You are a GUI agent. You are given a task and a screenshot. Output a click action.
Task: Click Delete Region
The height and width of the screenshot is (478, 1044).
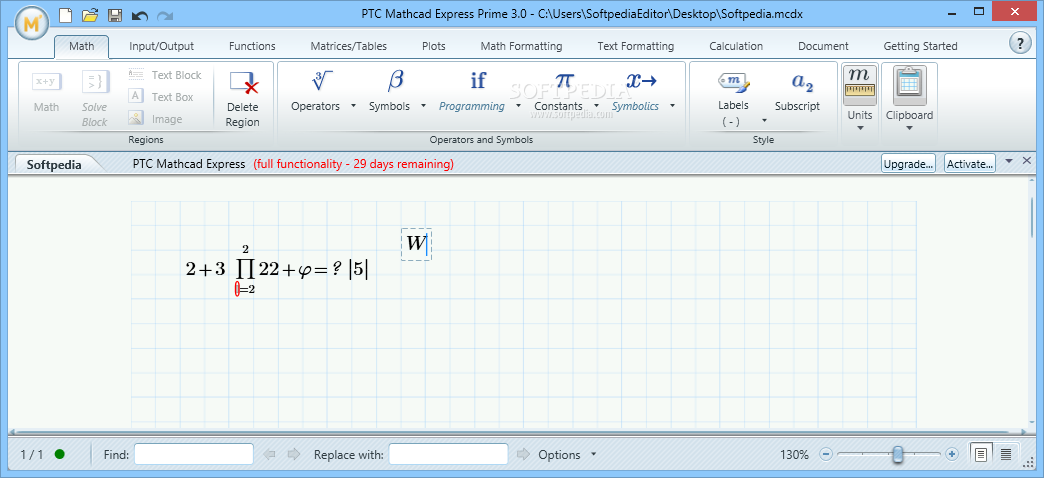242,99
